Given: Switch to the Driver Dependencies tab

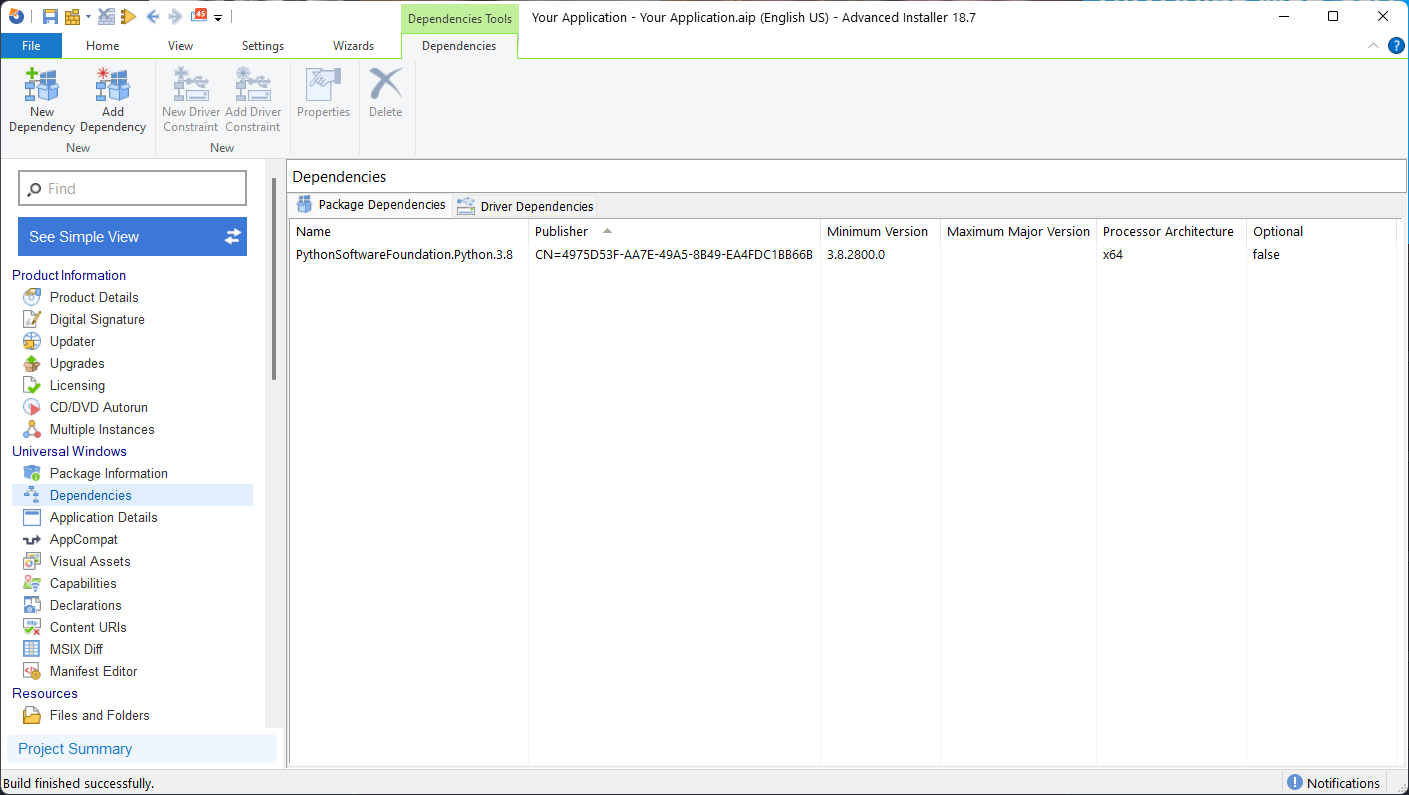Looking at the screenshot, I should [525, 206].
